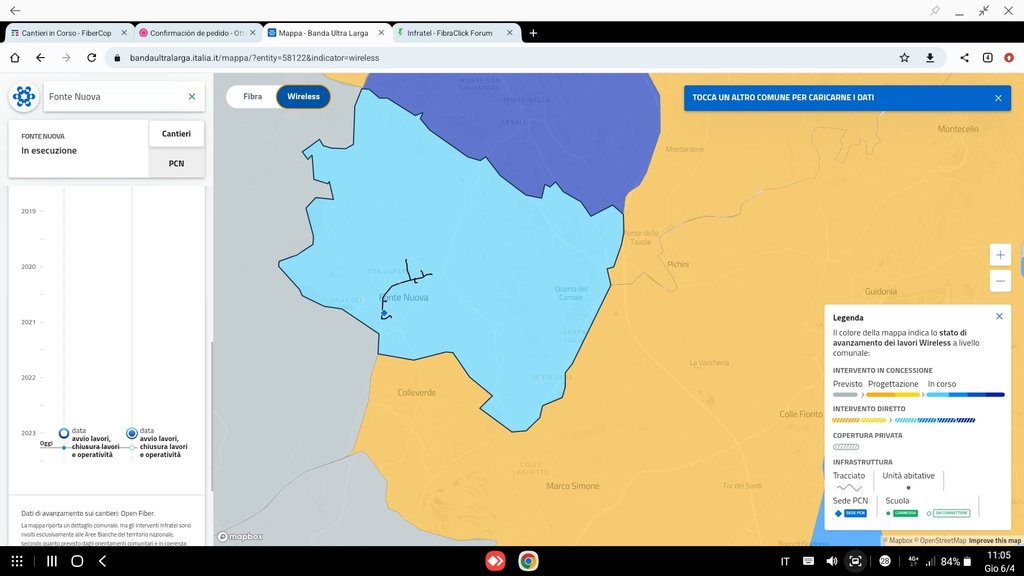Clear the Fonte Nuova search field
The image size is (1024, 576).
pyautogui.click(x=192, y=97)
